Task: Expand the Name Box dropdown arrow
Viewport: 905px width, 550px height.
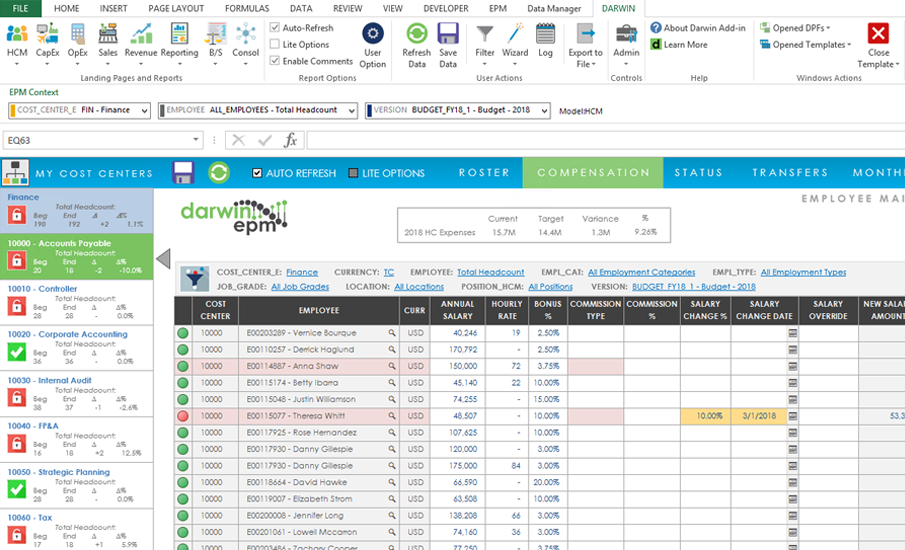Action: coord(196,140)
